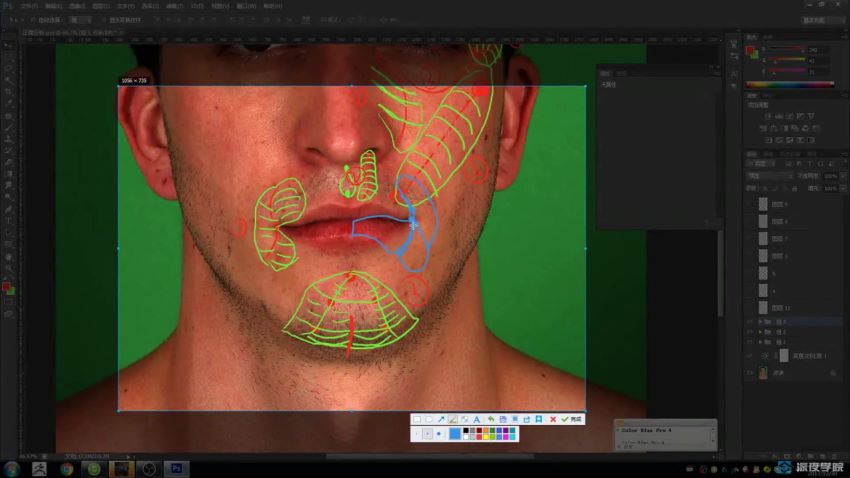Open the second menu in menu bar
This screenshot has width=850, height=478.
pos(53,6)
